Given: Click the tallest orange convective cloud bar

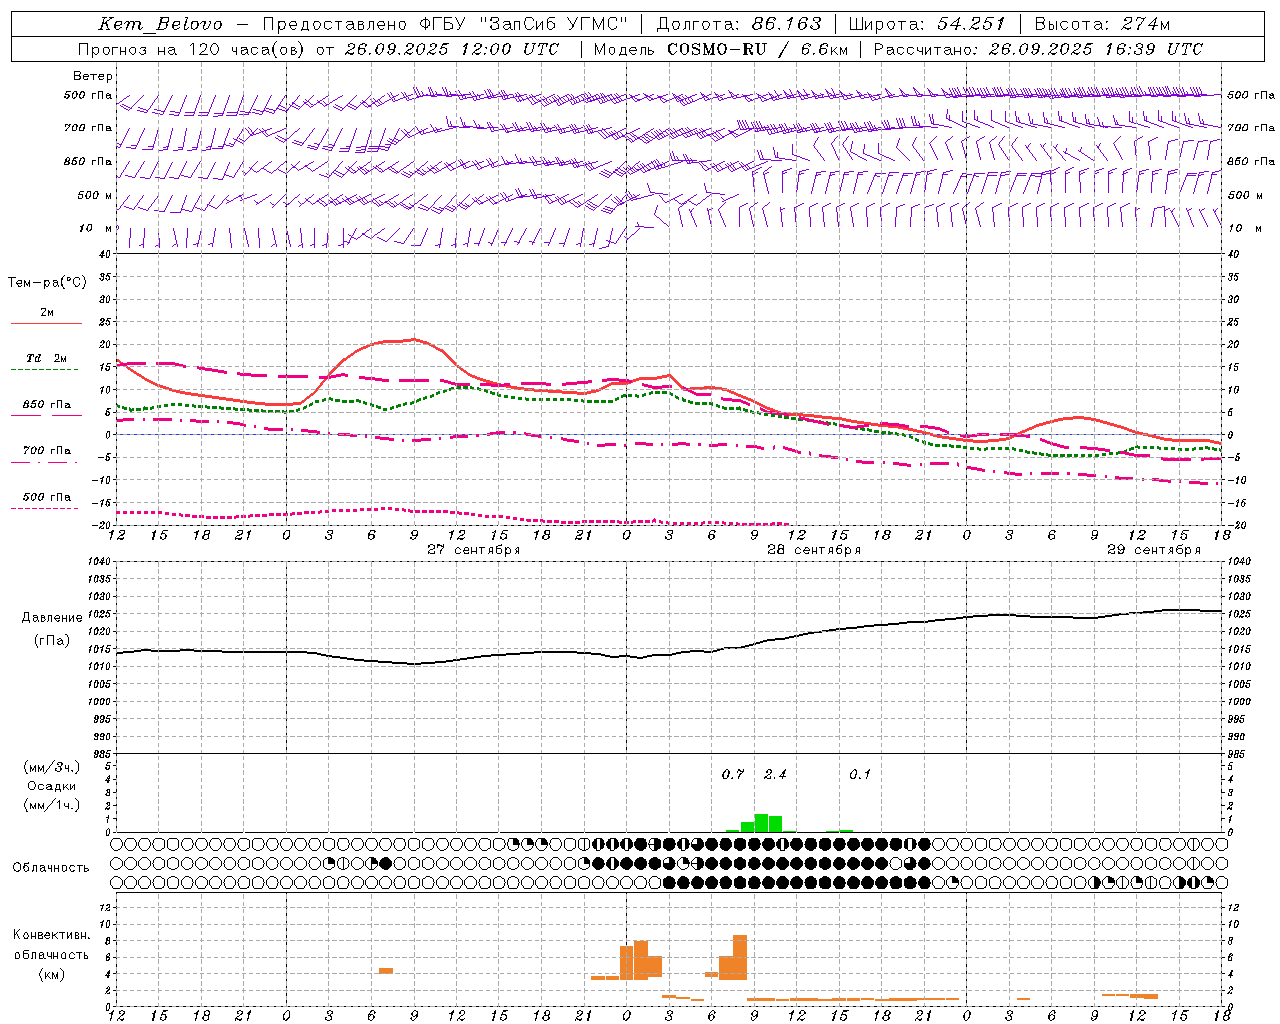Looking at the screenshot, I should [x=740, y=957].
